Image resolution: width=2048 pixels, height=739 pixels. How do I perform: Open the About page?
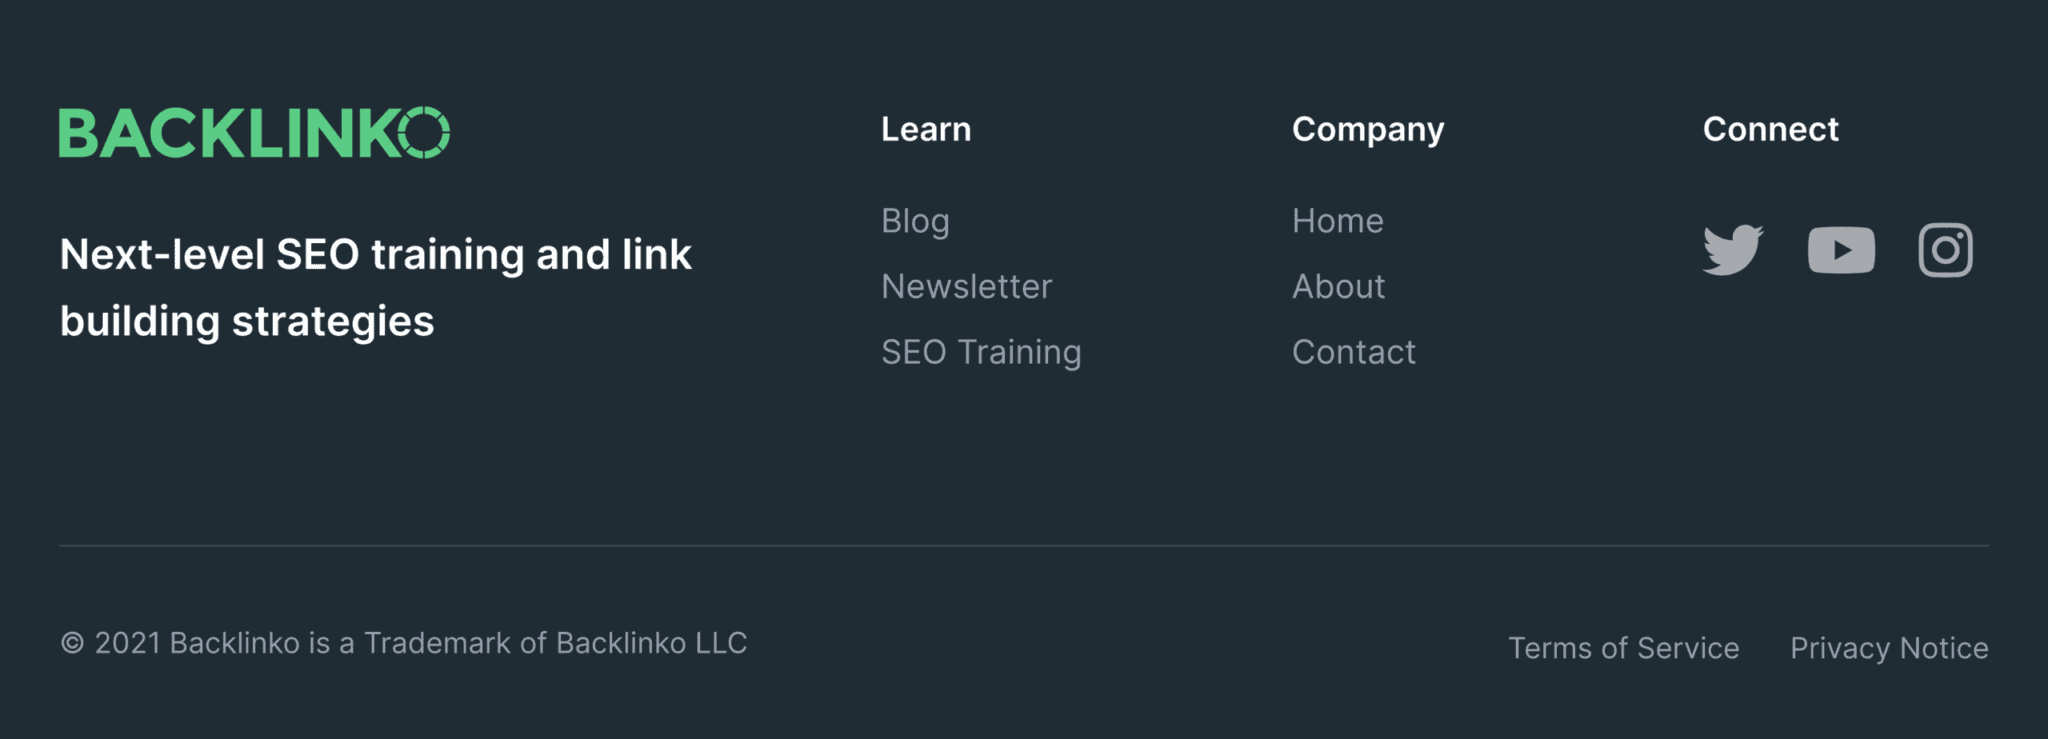1339,287
